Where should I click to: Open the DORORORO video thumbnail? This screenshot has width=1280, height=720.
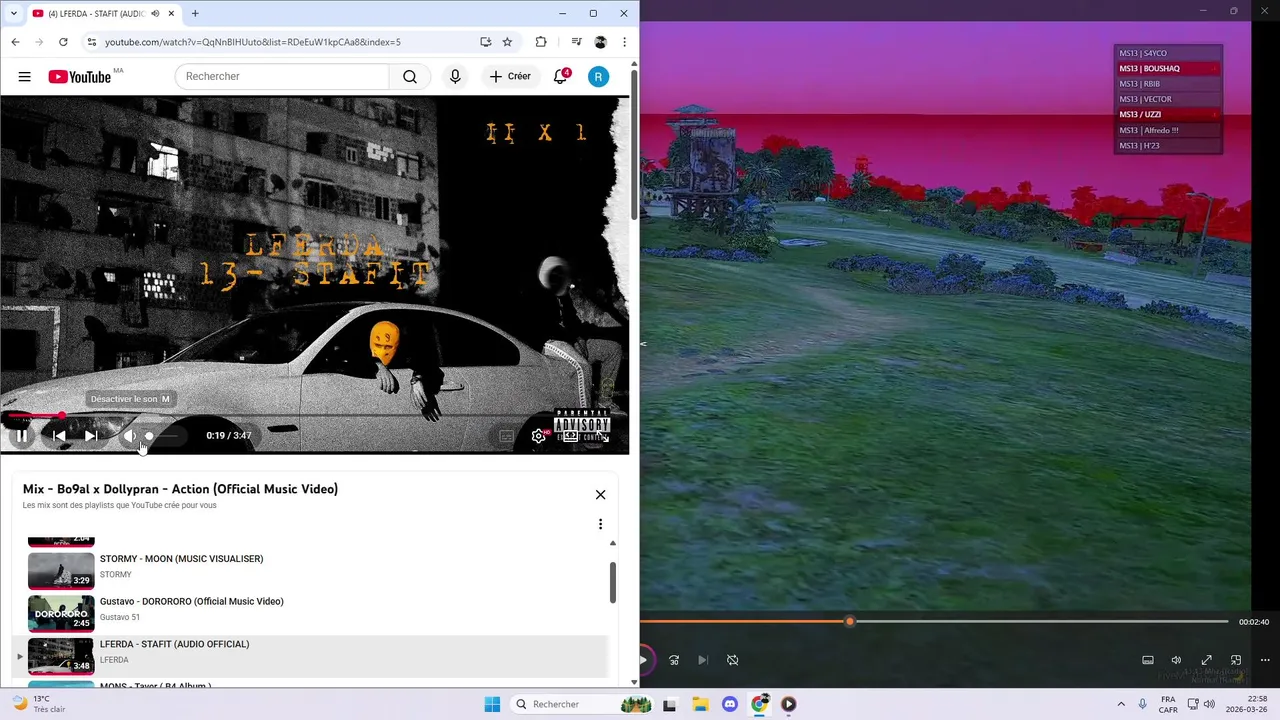pos(61,613)
